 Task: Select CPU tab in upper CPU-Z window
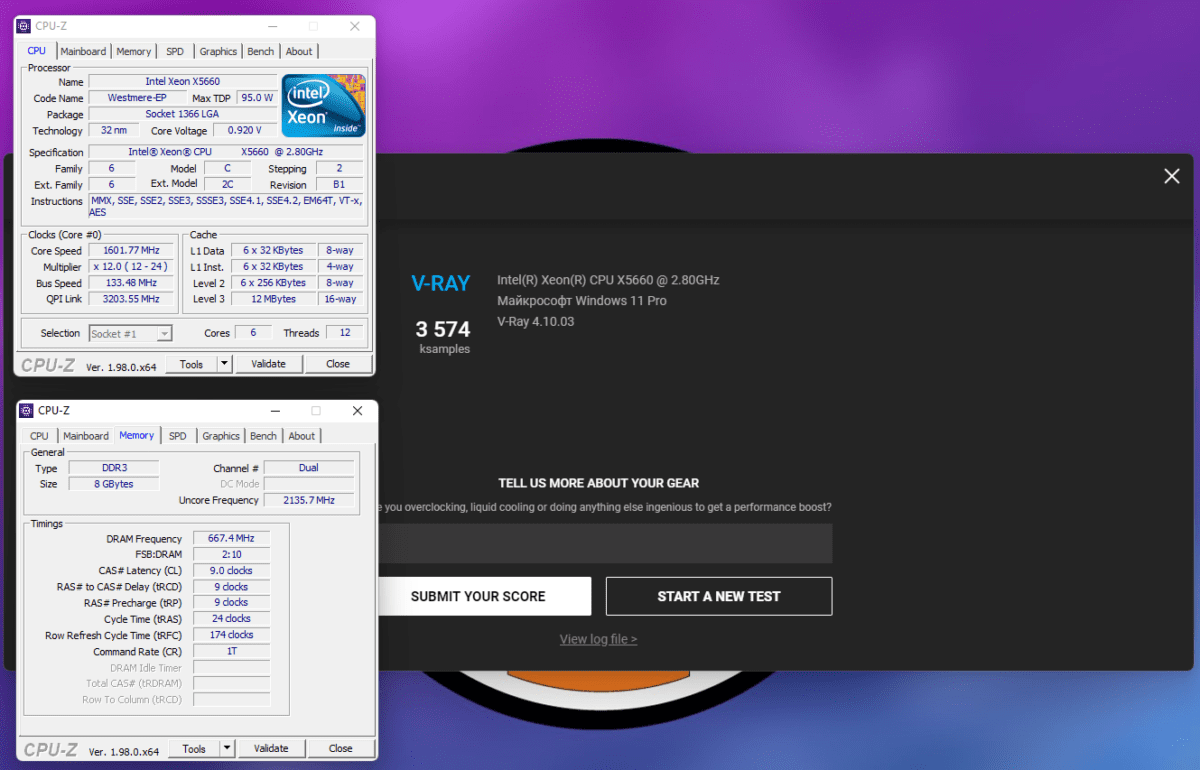pos(37,51)
